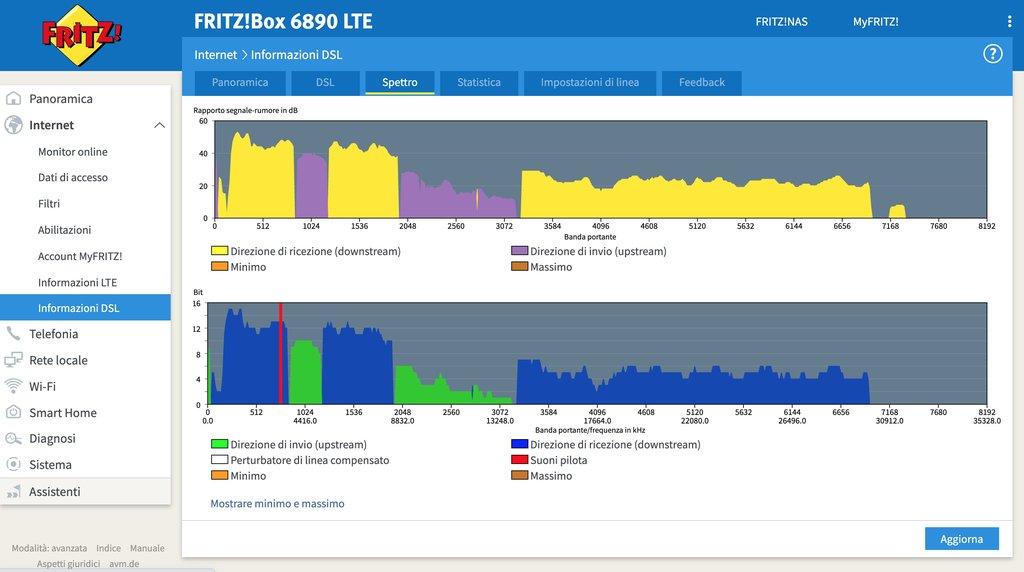This screenshot has height=572, width=1024.
Task: Click the Diagnosi stethoscope icon
Action: [14, 438]
